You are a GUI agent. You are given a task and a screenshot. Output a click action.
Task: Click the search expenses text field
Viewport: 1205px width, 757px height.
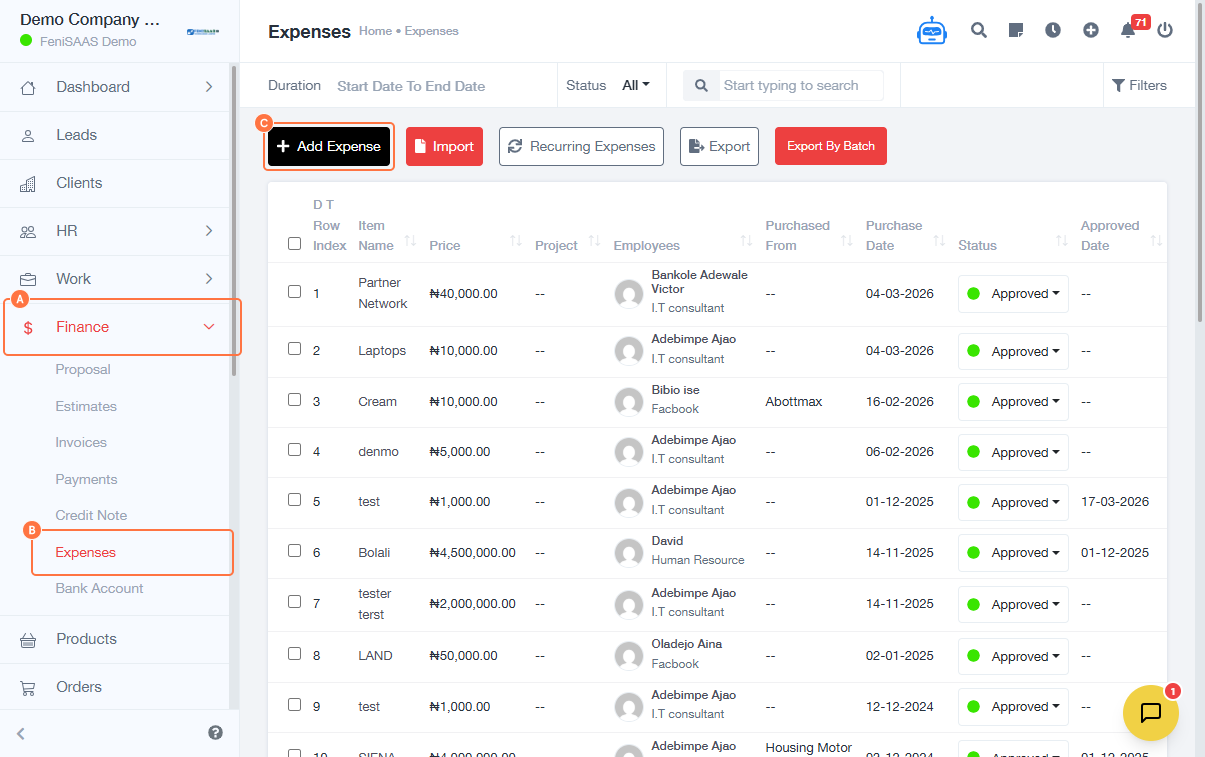click(x=799, y=85)
